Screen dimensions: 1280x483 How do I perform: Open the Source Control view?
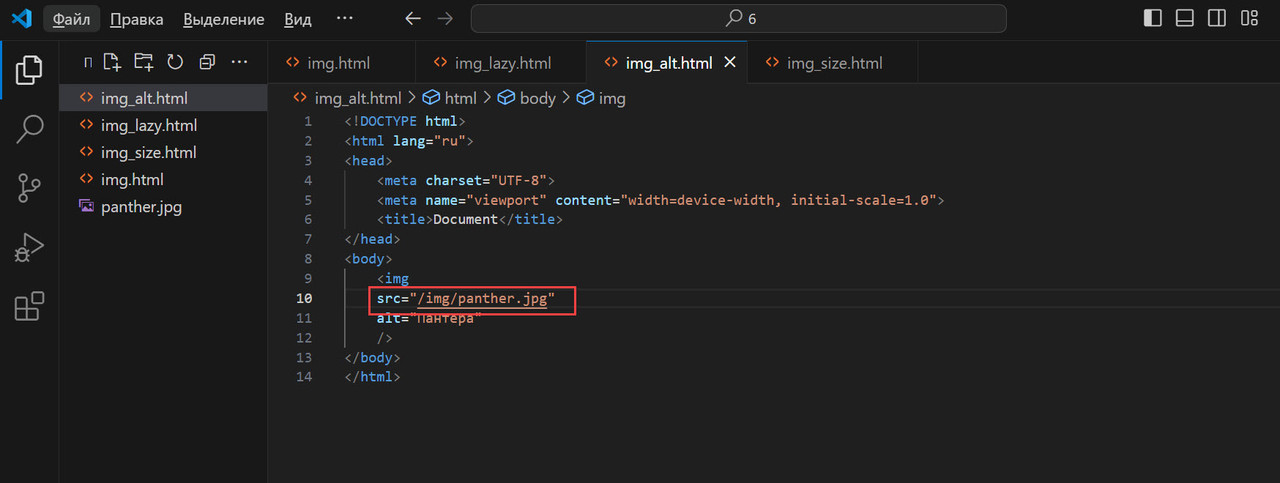(29, 187)
